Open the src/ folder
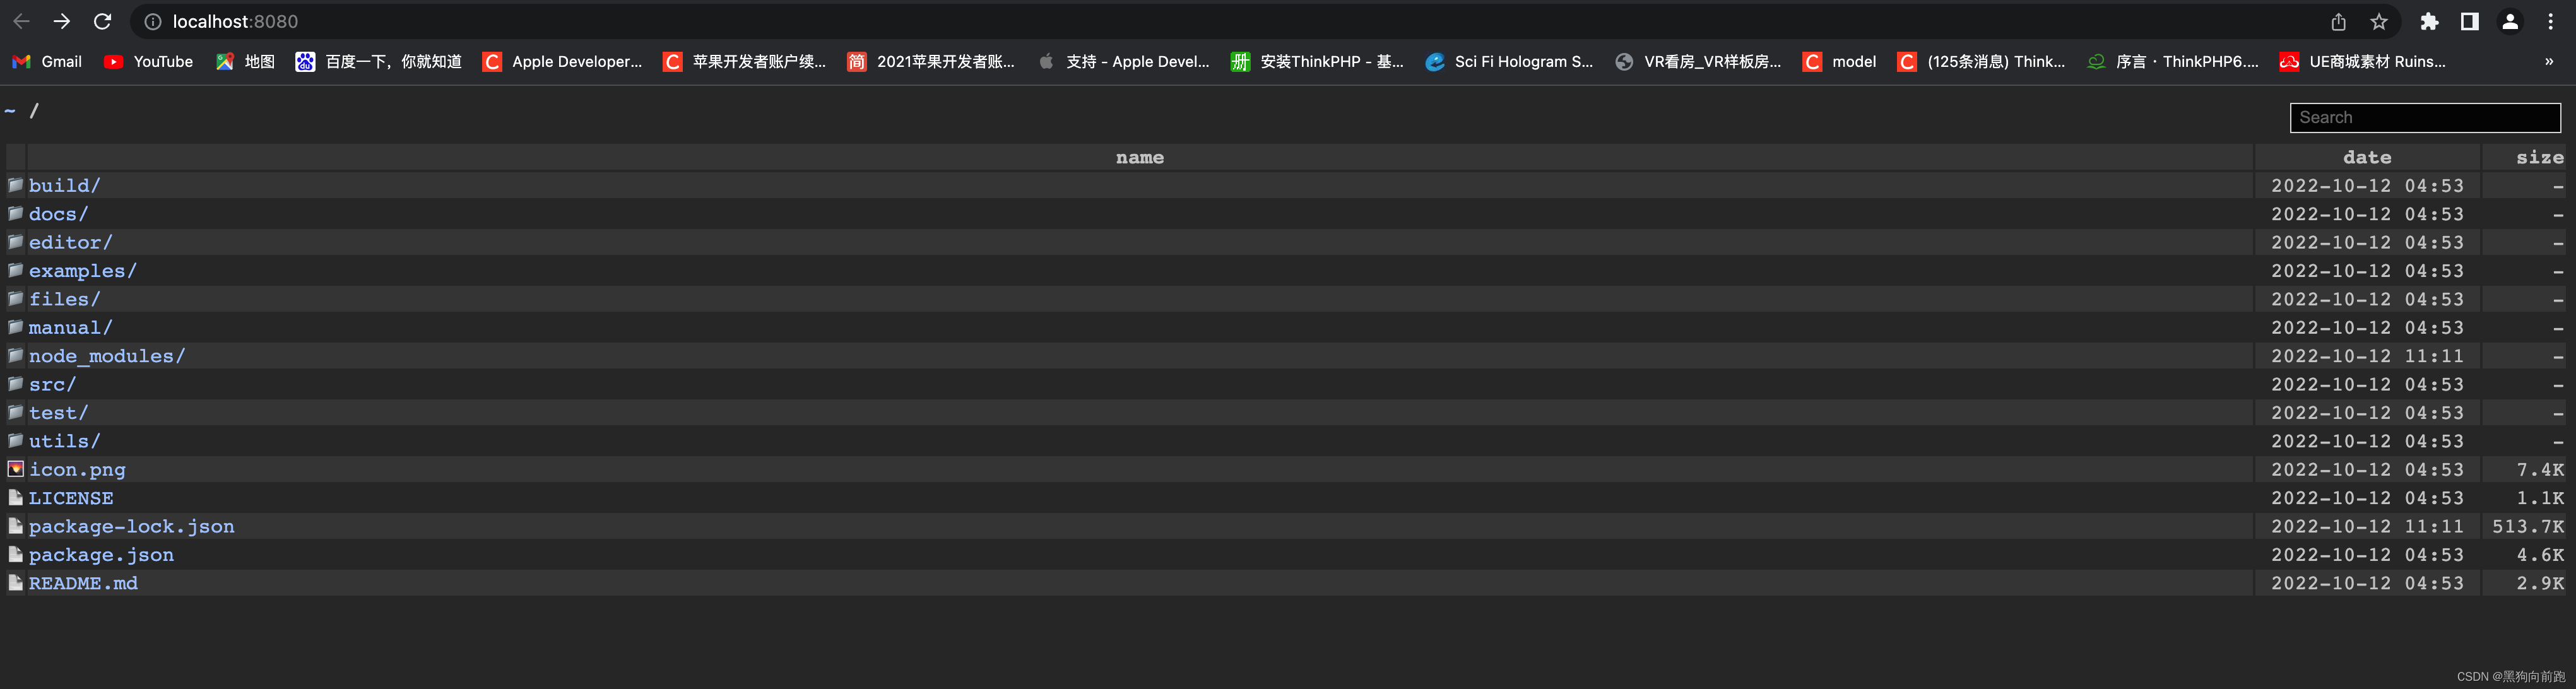 click(x=52, y=384)
